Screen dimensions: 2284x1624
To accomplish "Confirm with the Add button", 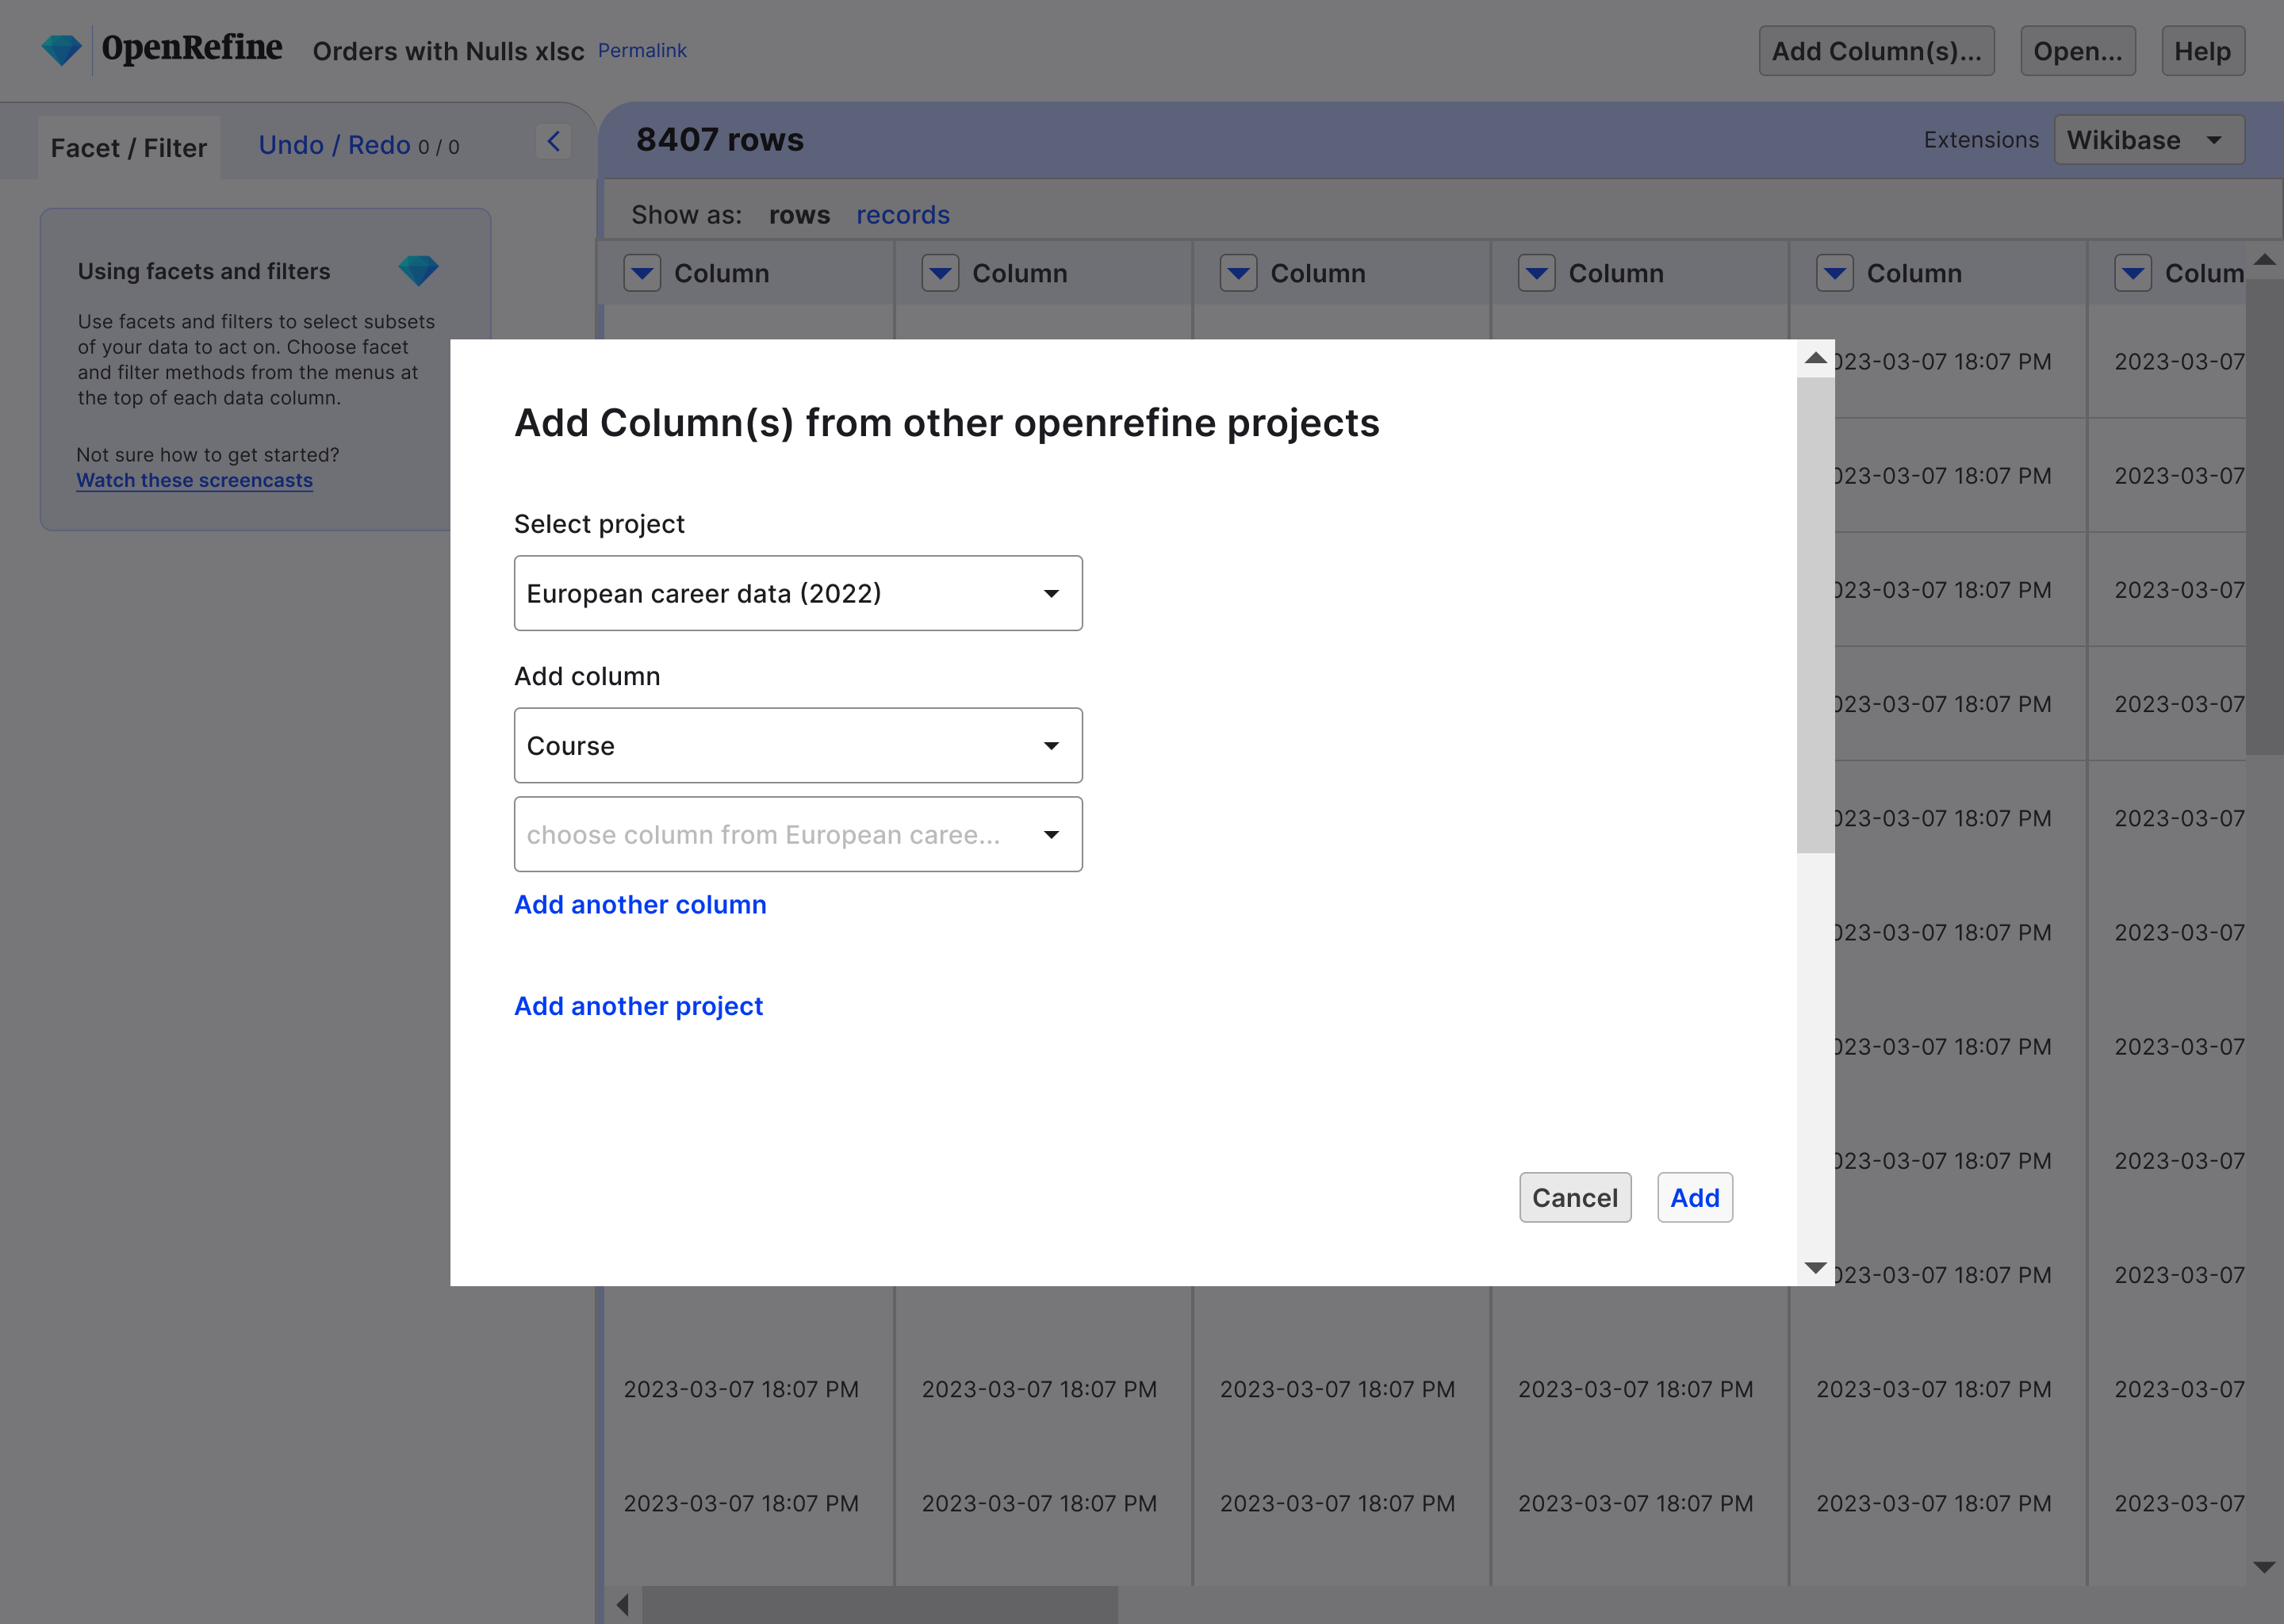I will [1694, 1197].
